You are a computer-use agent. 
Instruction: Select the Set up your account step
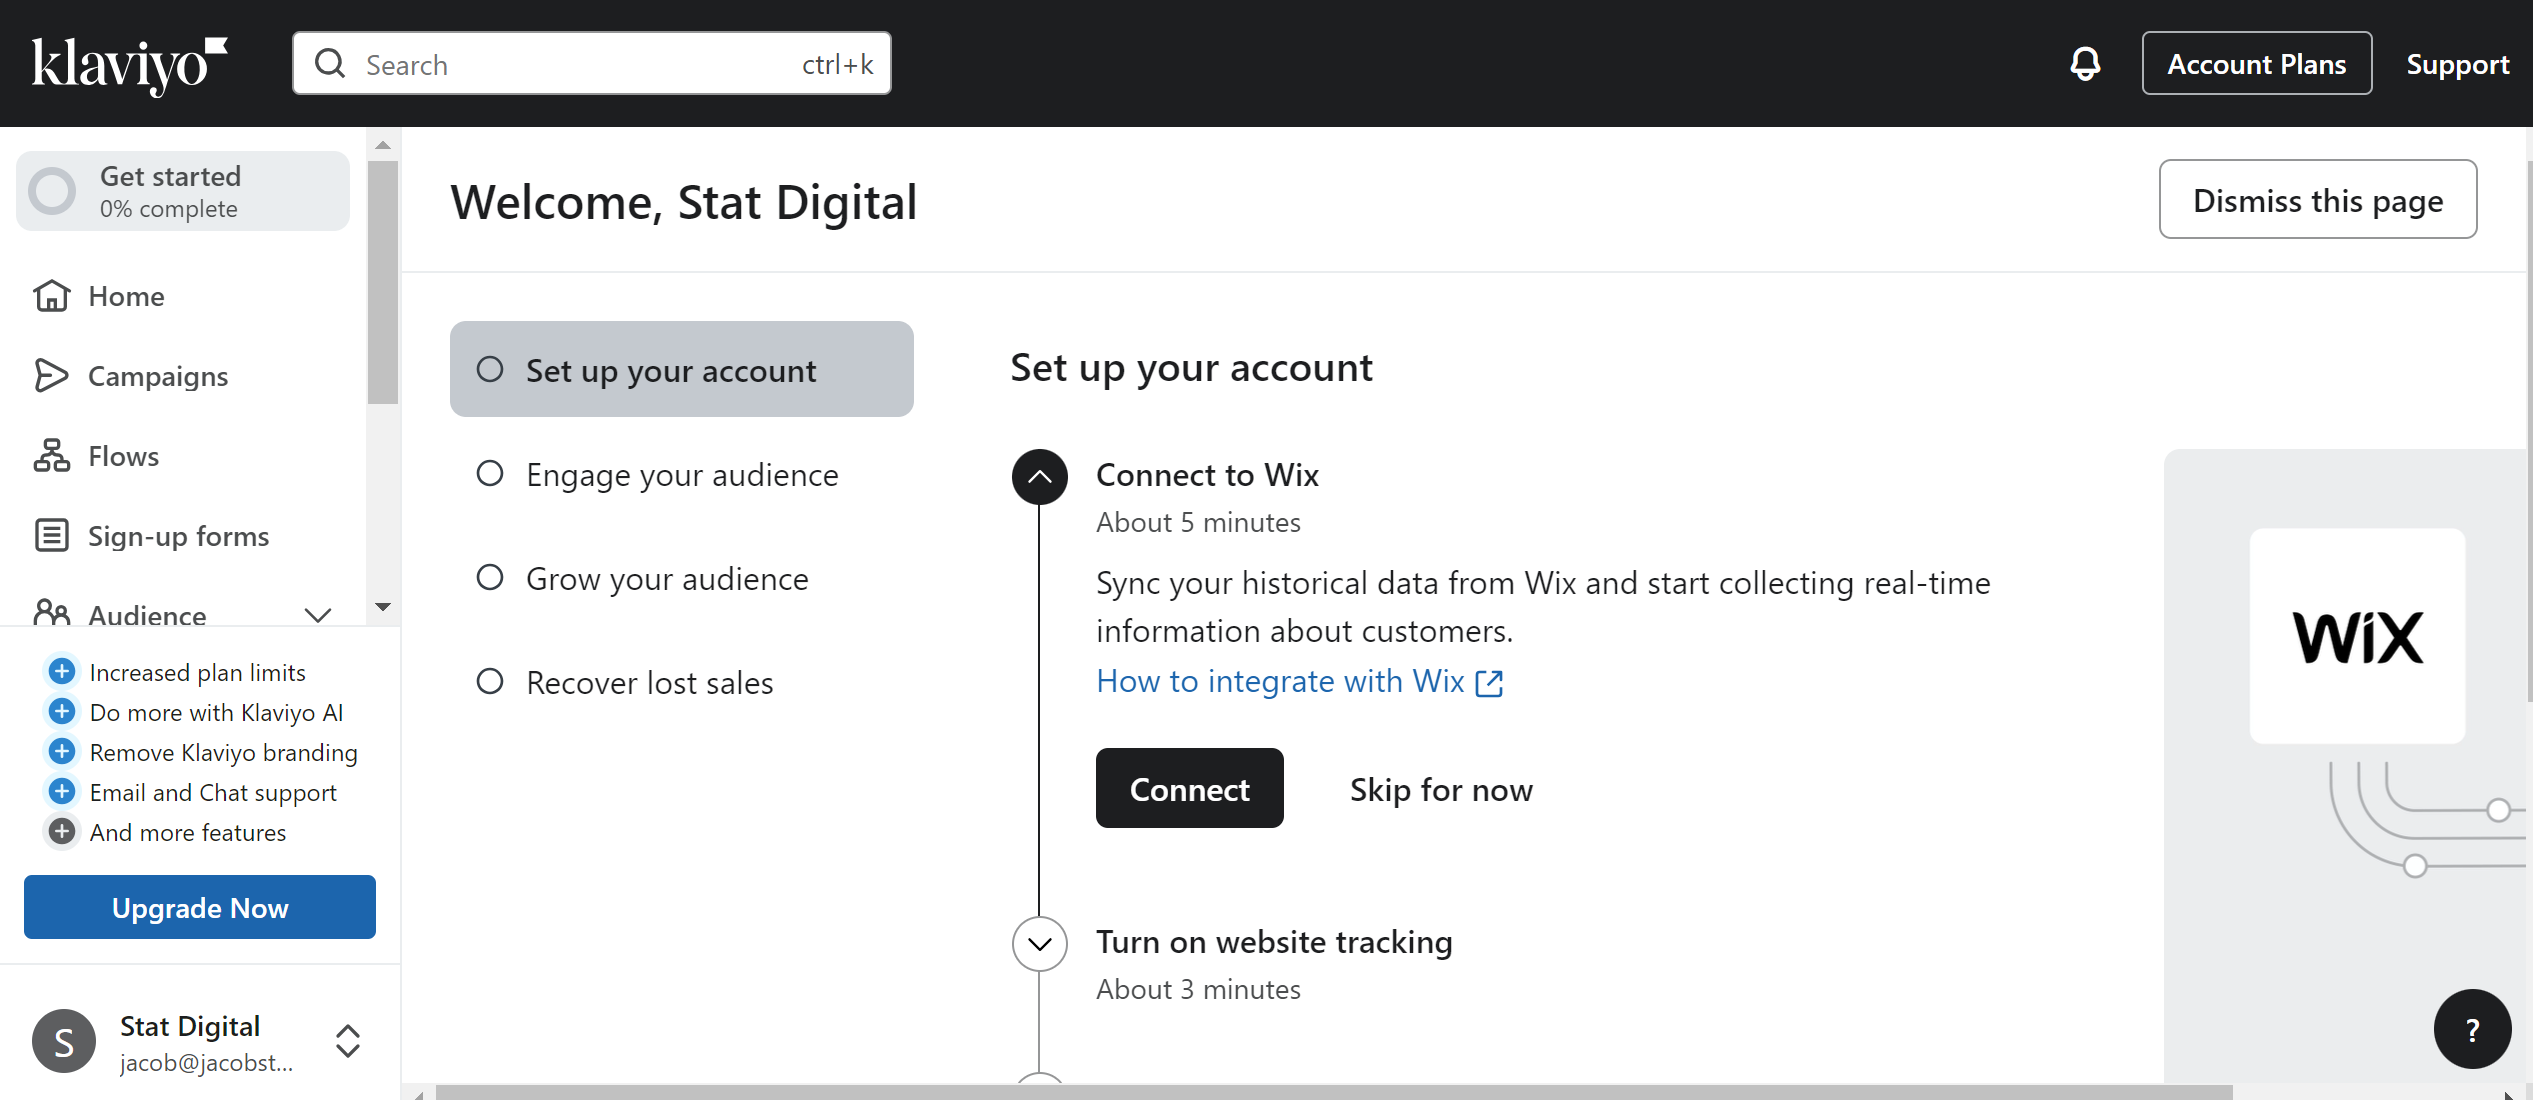(682, 369)
